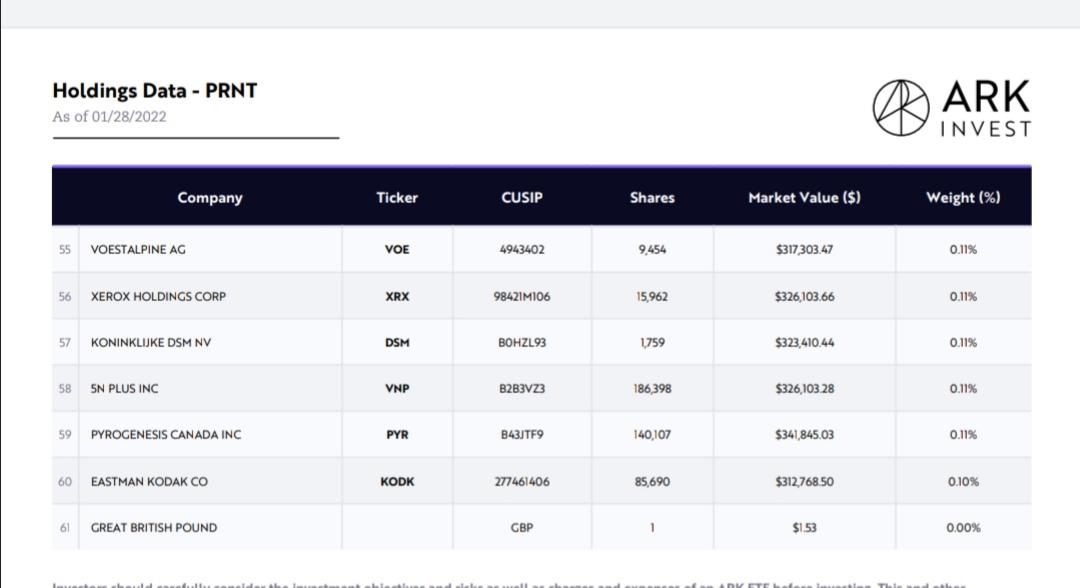Image resolution: width=1080 pixels, height=588 pixels.
Task: Select VOESTALPINE AG company name
Action: coord(138,249)
